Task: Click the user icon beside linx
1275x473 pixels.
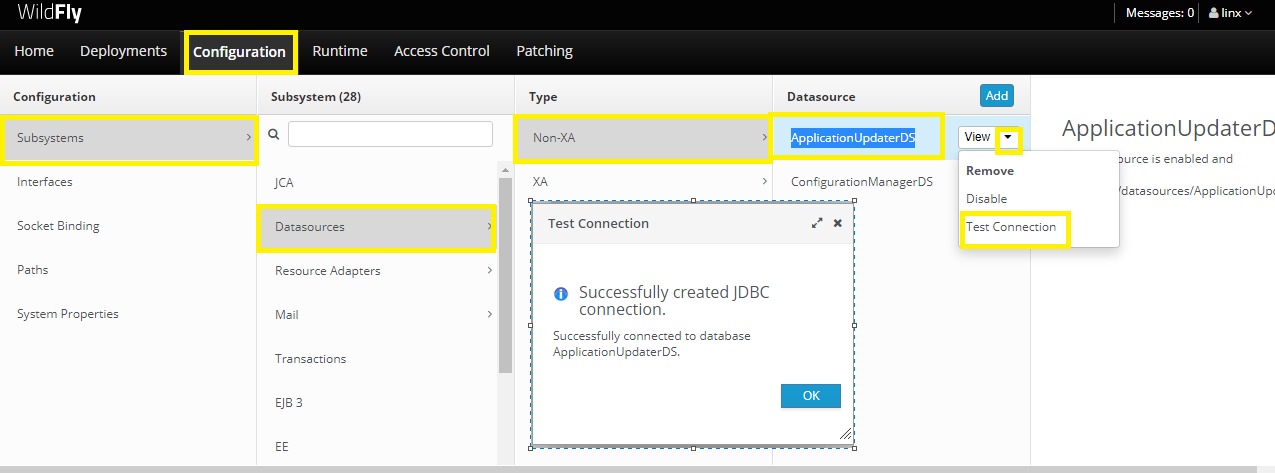Action: pyautogui.click(x=1214, y=13)
